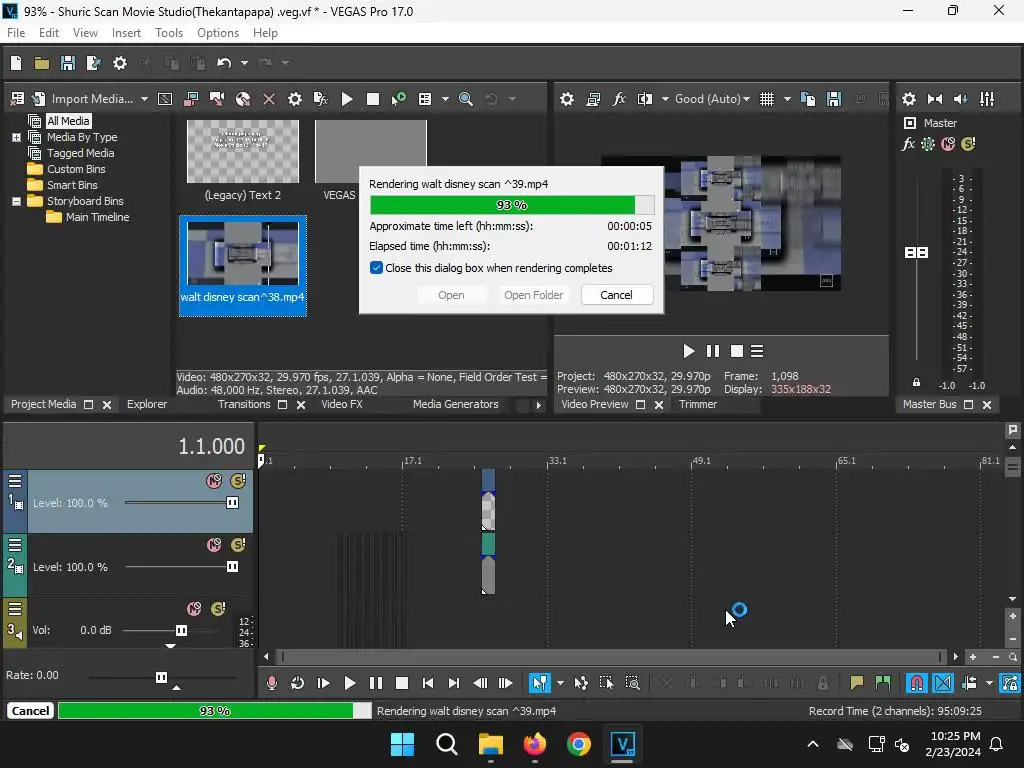Toggle Loop Playback in timeline transport
This screenshot has width=1024, height=768.
(297, 683)
